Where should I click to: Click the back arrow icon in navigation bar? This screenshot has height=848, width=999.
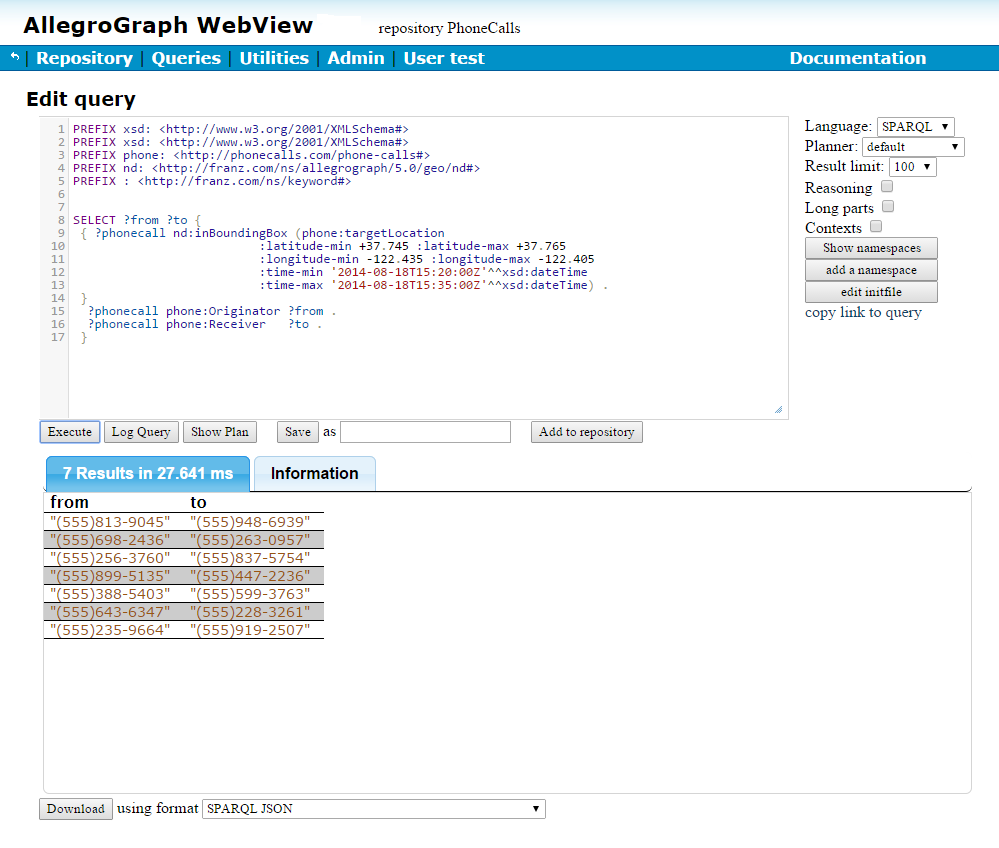pos(14,58)
